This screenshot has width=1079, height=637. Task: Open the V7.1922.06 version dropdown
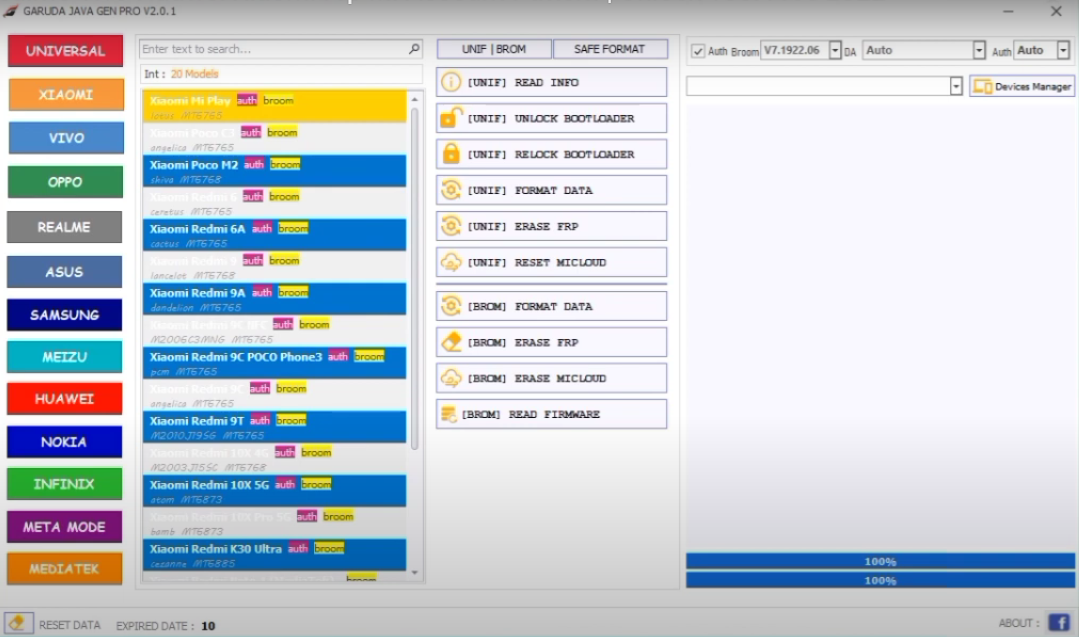point(835,50)
